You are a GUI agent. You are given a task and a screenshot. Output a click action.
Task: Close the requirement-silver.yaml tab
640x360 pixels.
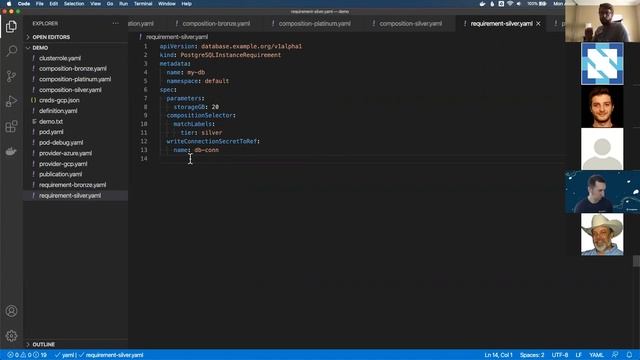pyautogui.click(x=538, y=24)
